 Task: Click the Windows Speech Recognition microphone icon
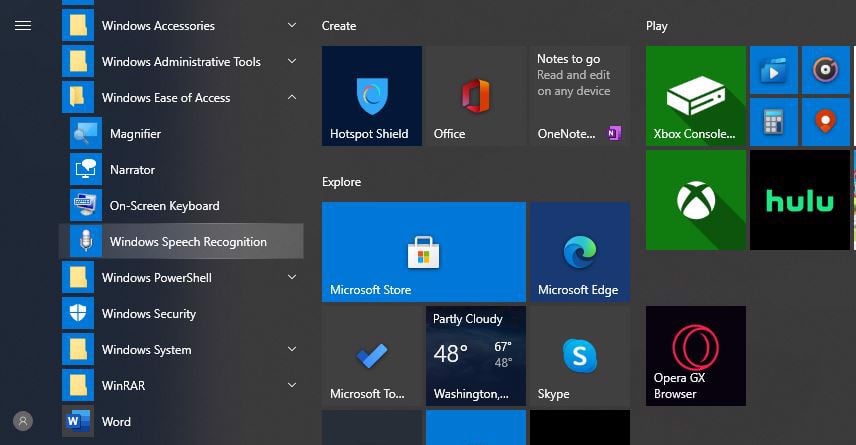click(x=86, y=241)
